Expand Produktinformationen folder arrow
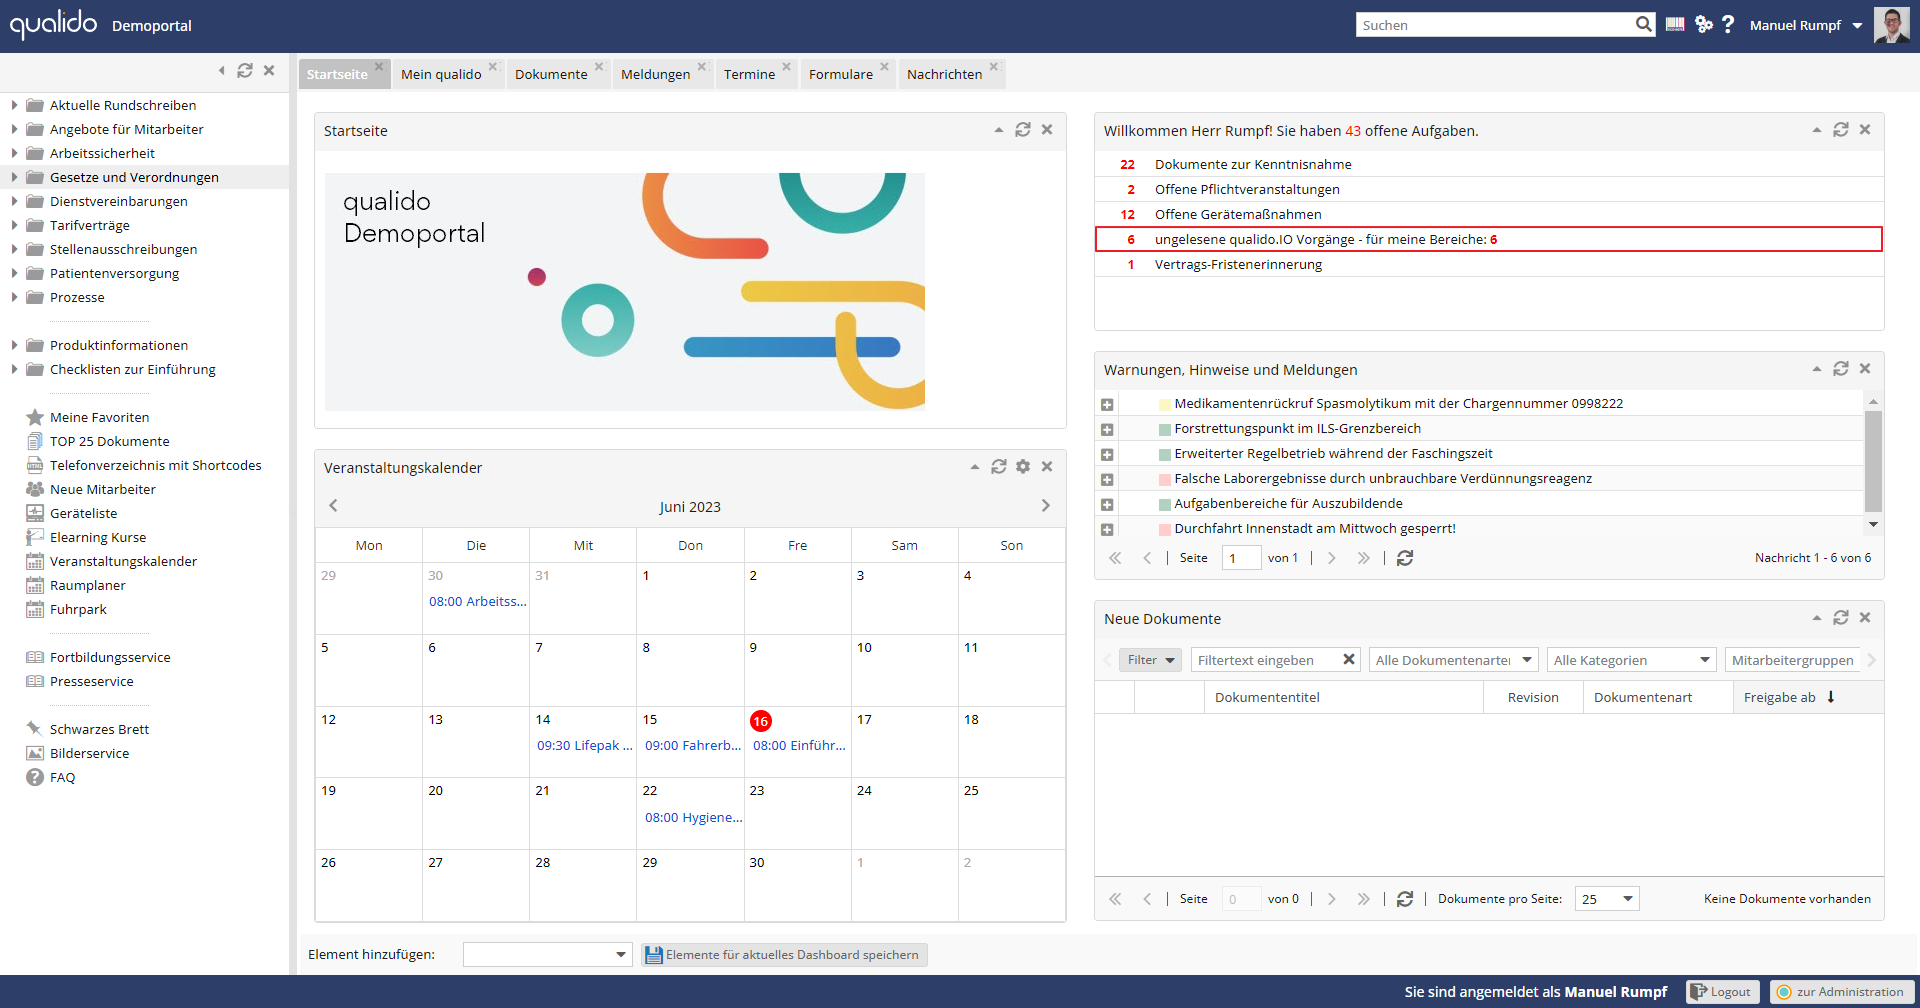1920x1008 pixels. click(x=14, y=345)
